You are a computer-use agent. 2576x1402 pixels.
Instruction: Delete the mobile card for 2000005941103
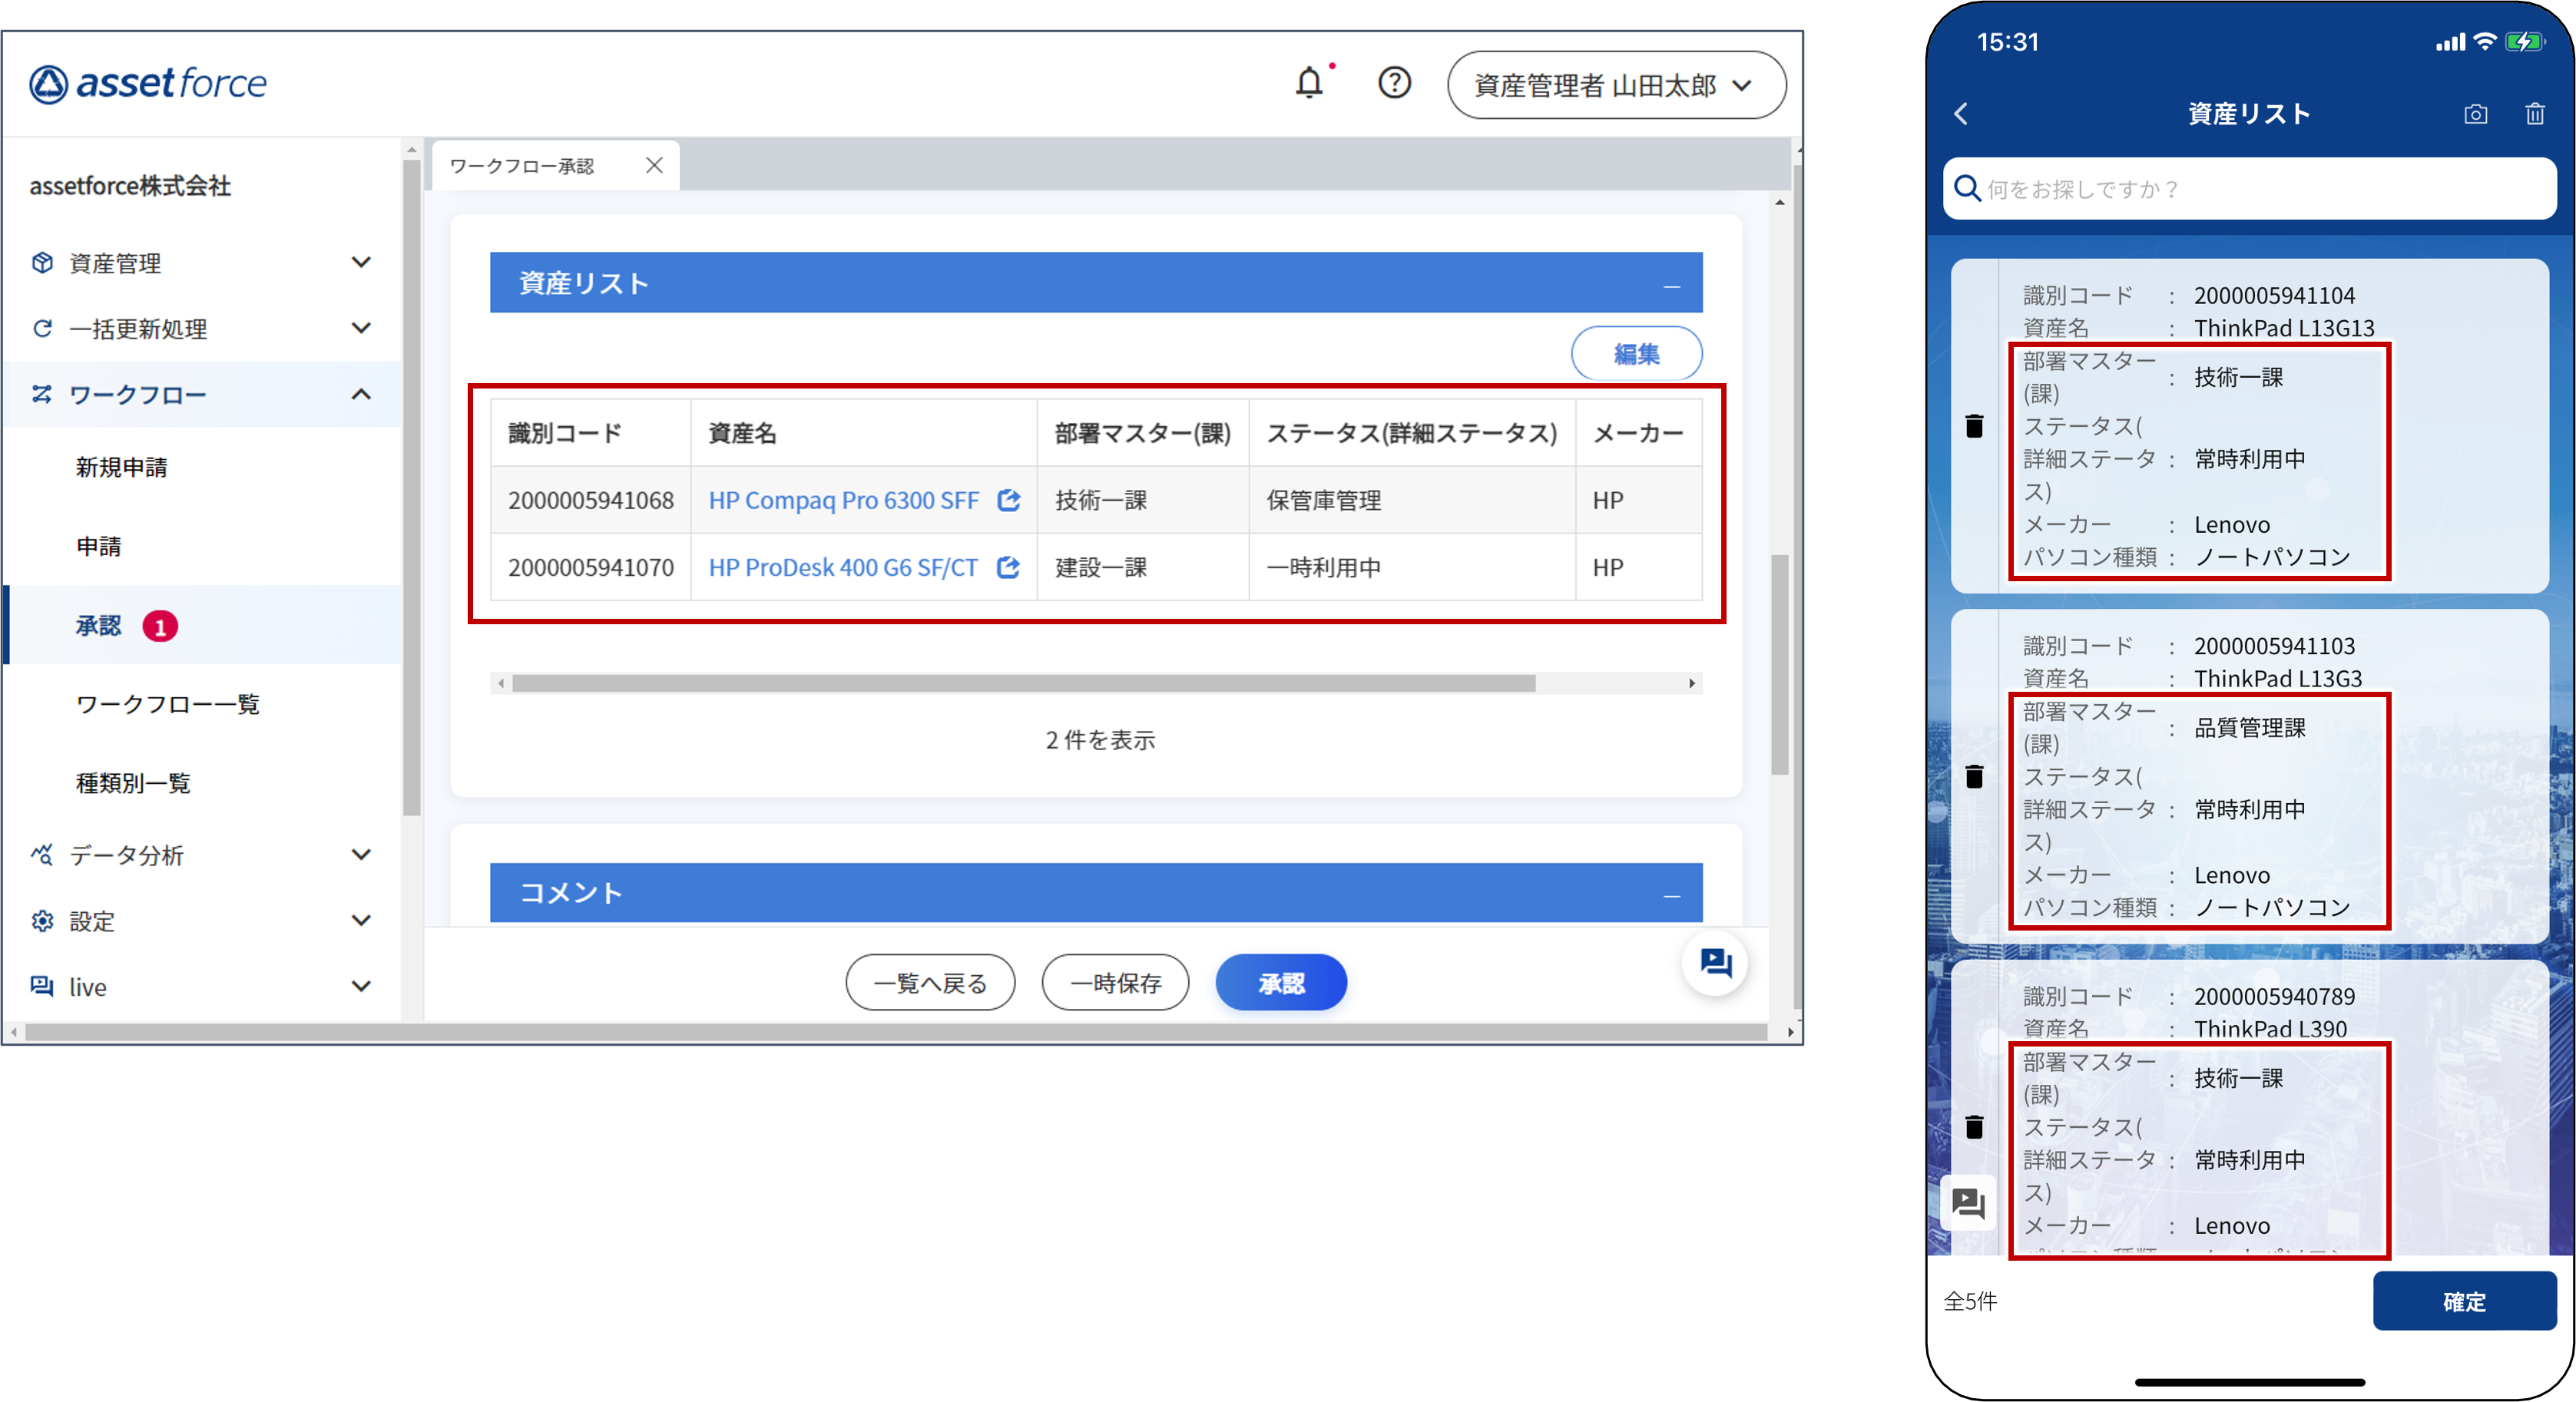click(1974, 776)
